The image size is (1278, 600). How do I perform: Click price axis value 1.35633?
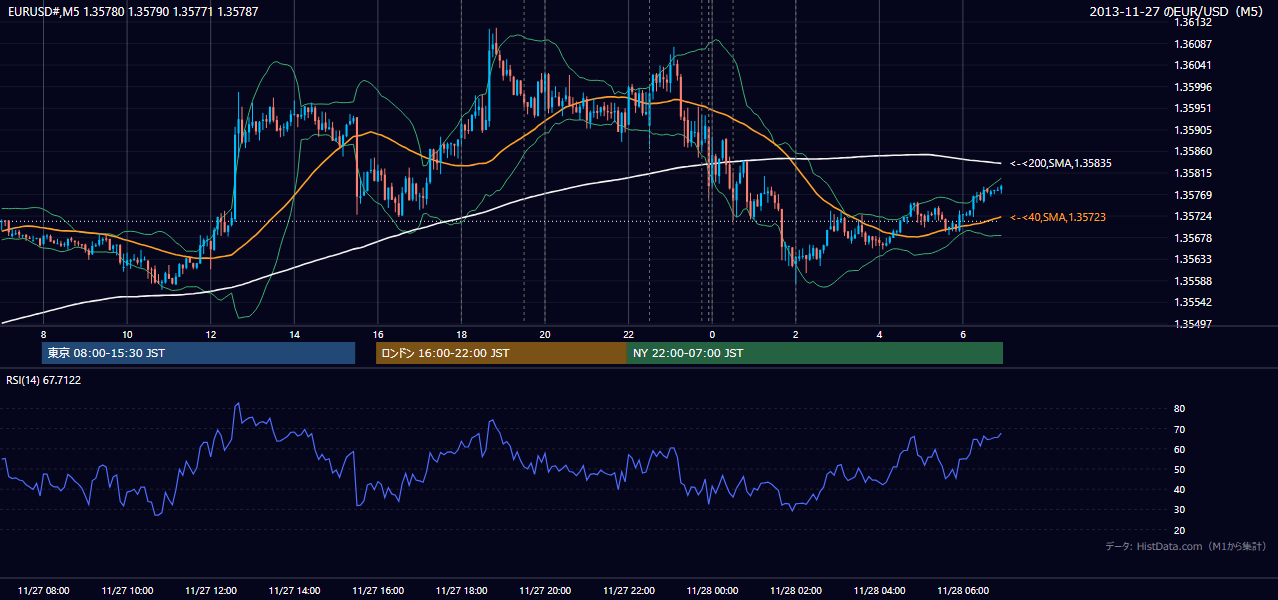(x=1193, y=259)
